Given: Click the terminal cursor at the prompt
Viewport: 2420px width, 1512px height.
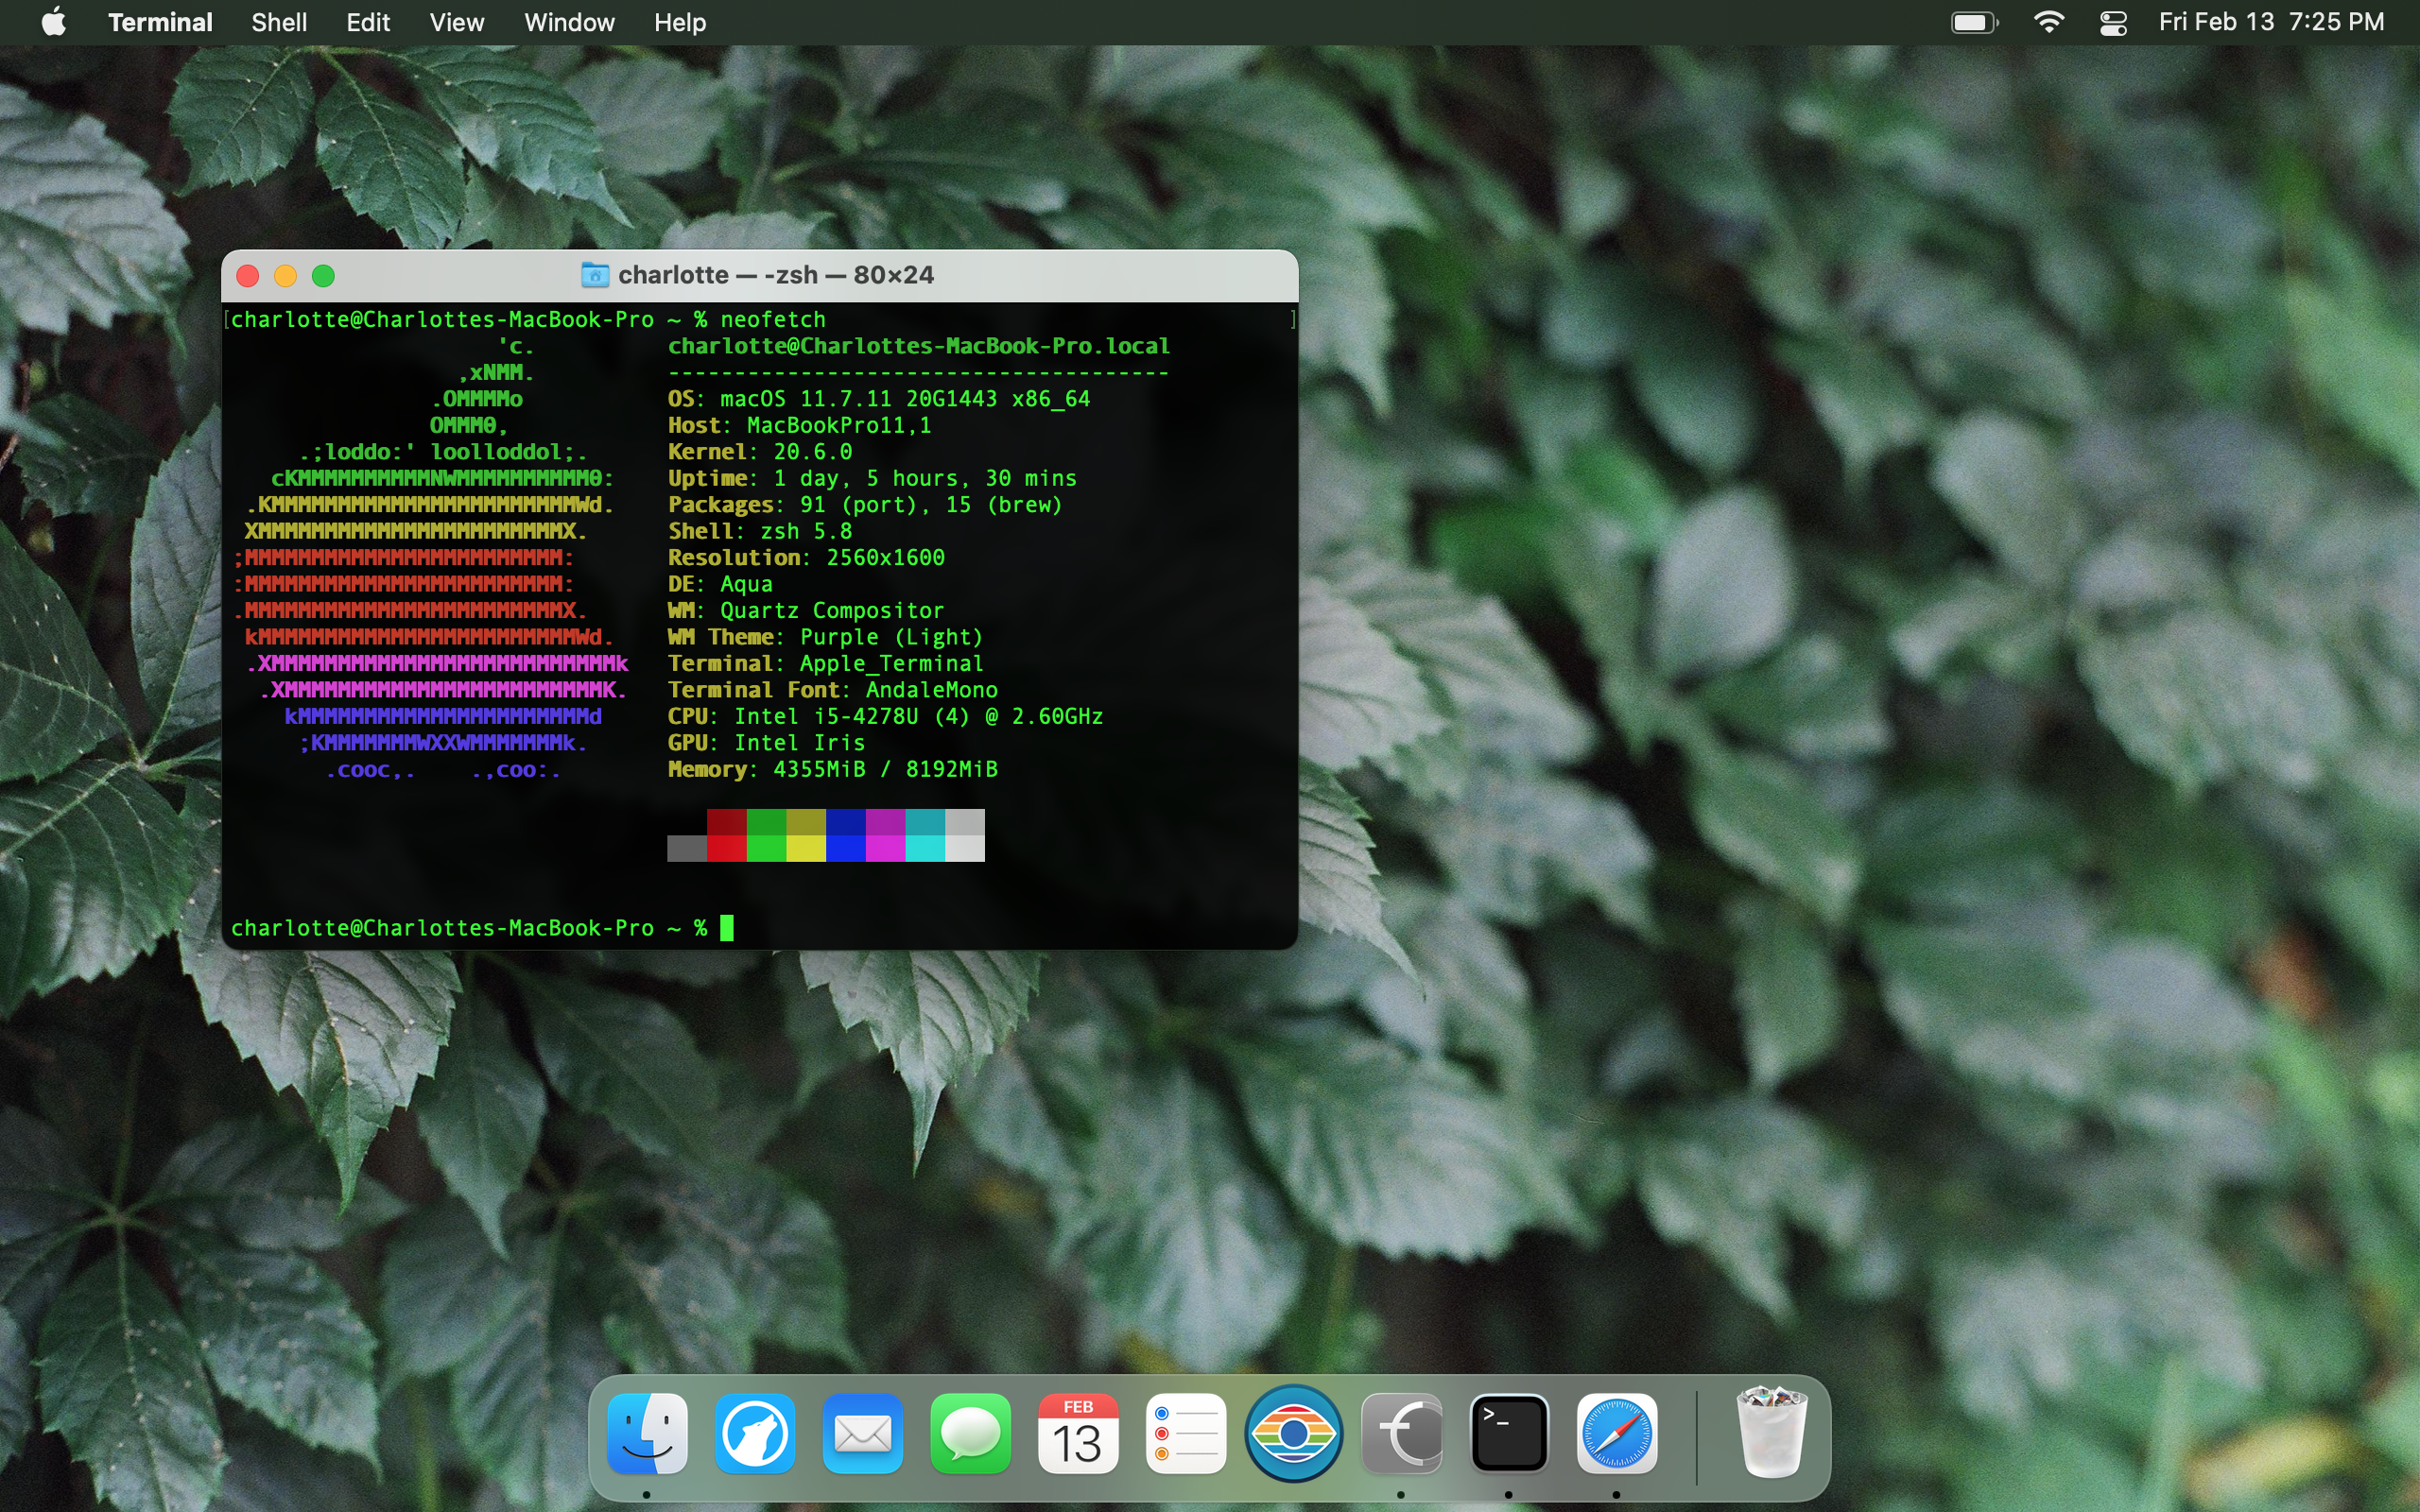Looking at the screenshot, I should [727, 928].
